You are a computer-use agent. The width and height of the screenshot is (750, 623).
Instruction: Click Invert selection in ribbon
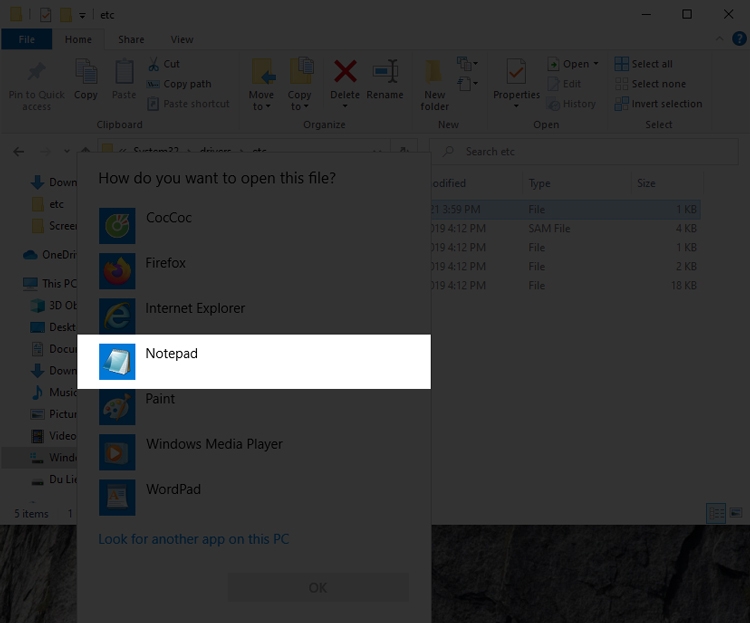(x=659, y=104)
